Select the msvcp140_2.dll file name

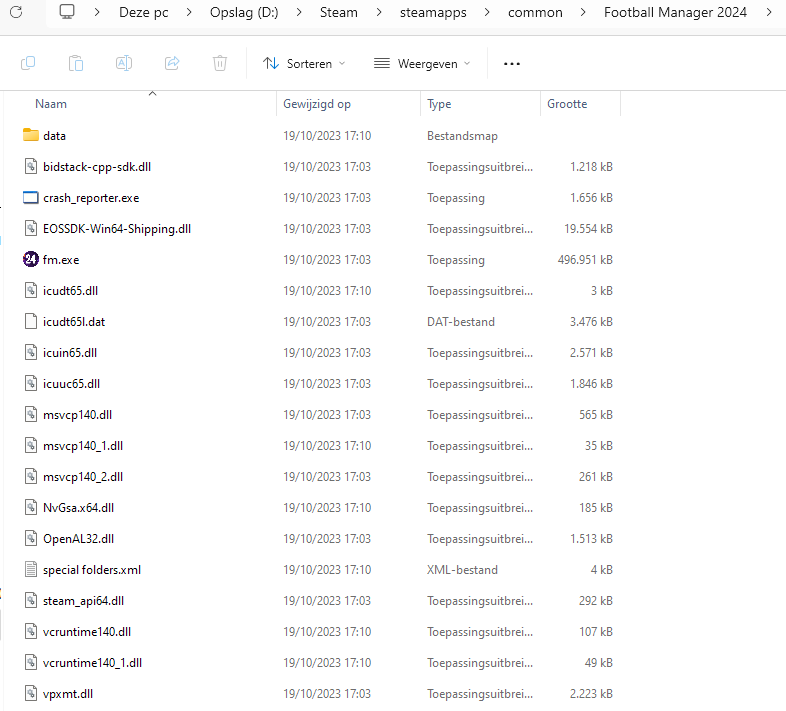point(83,477)
